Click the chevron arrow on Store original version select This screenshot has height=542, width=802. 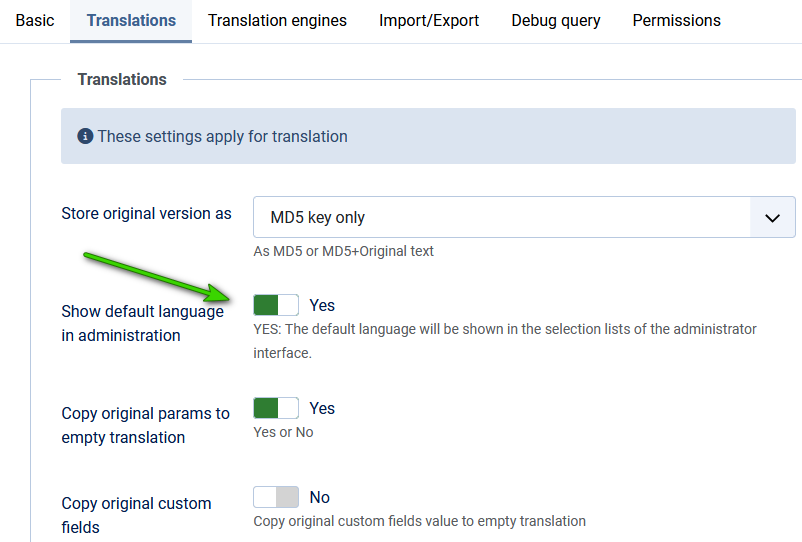click(x=772, y=217)
